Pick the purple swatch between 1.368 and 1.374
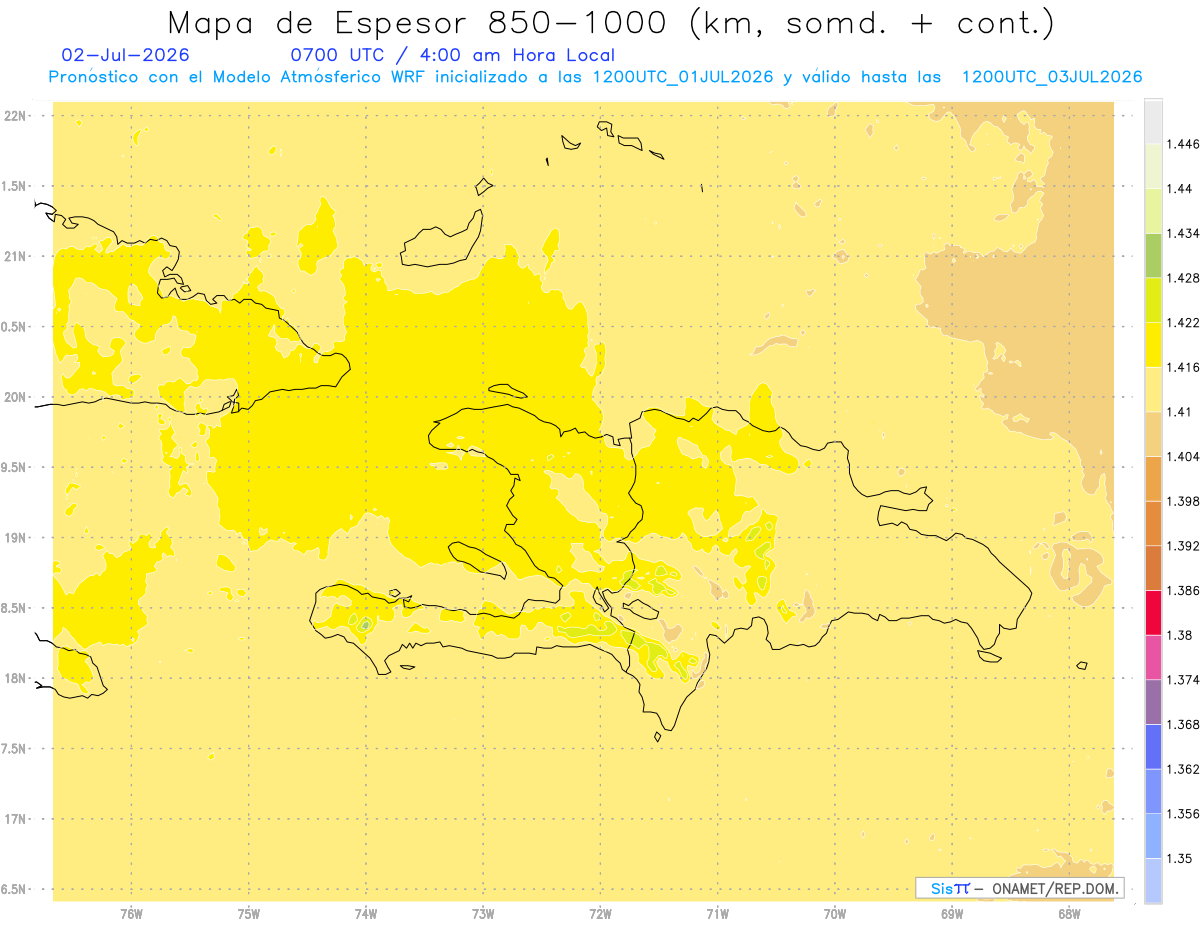Screen dimensions: 1200x927 [1153, 702]
